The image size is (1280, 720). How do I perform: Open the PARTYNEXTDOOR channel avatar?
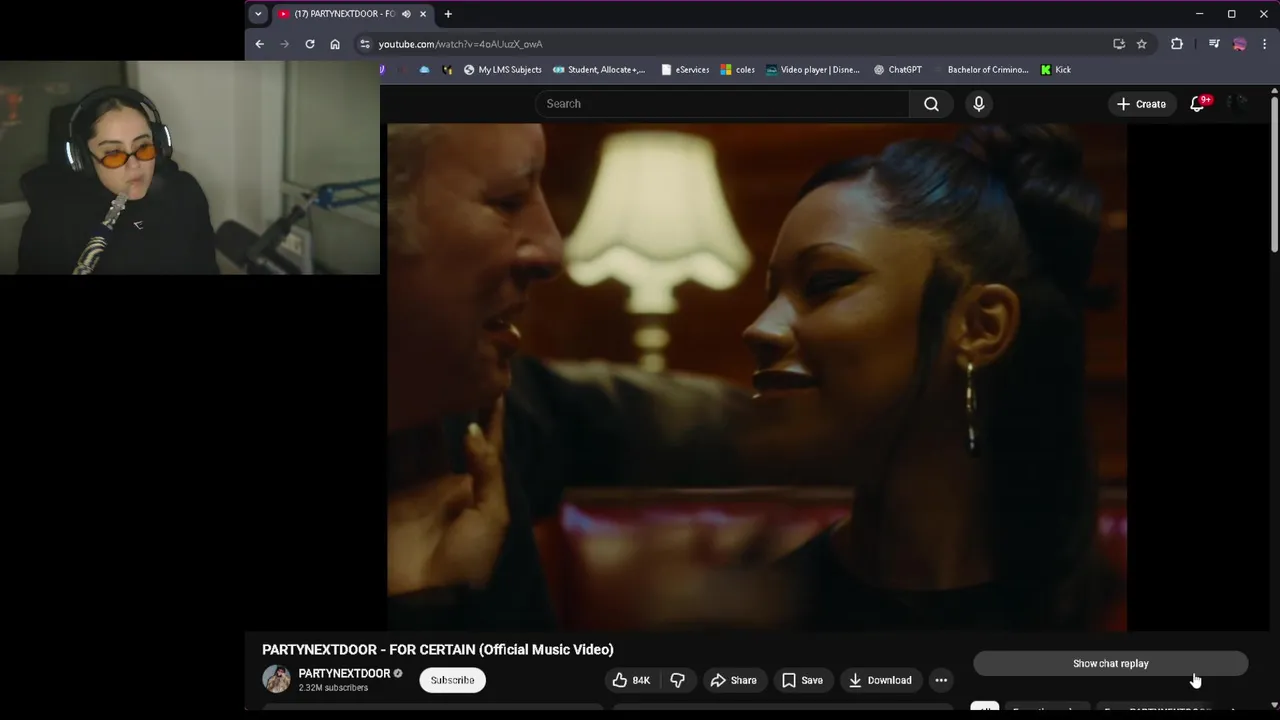[x=276, y=679]
